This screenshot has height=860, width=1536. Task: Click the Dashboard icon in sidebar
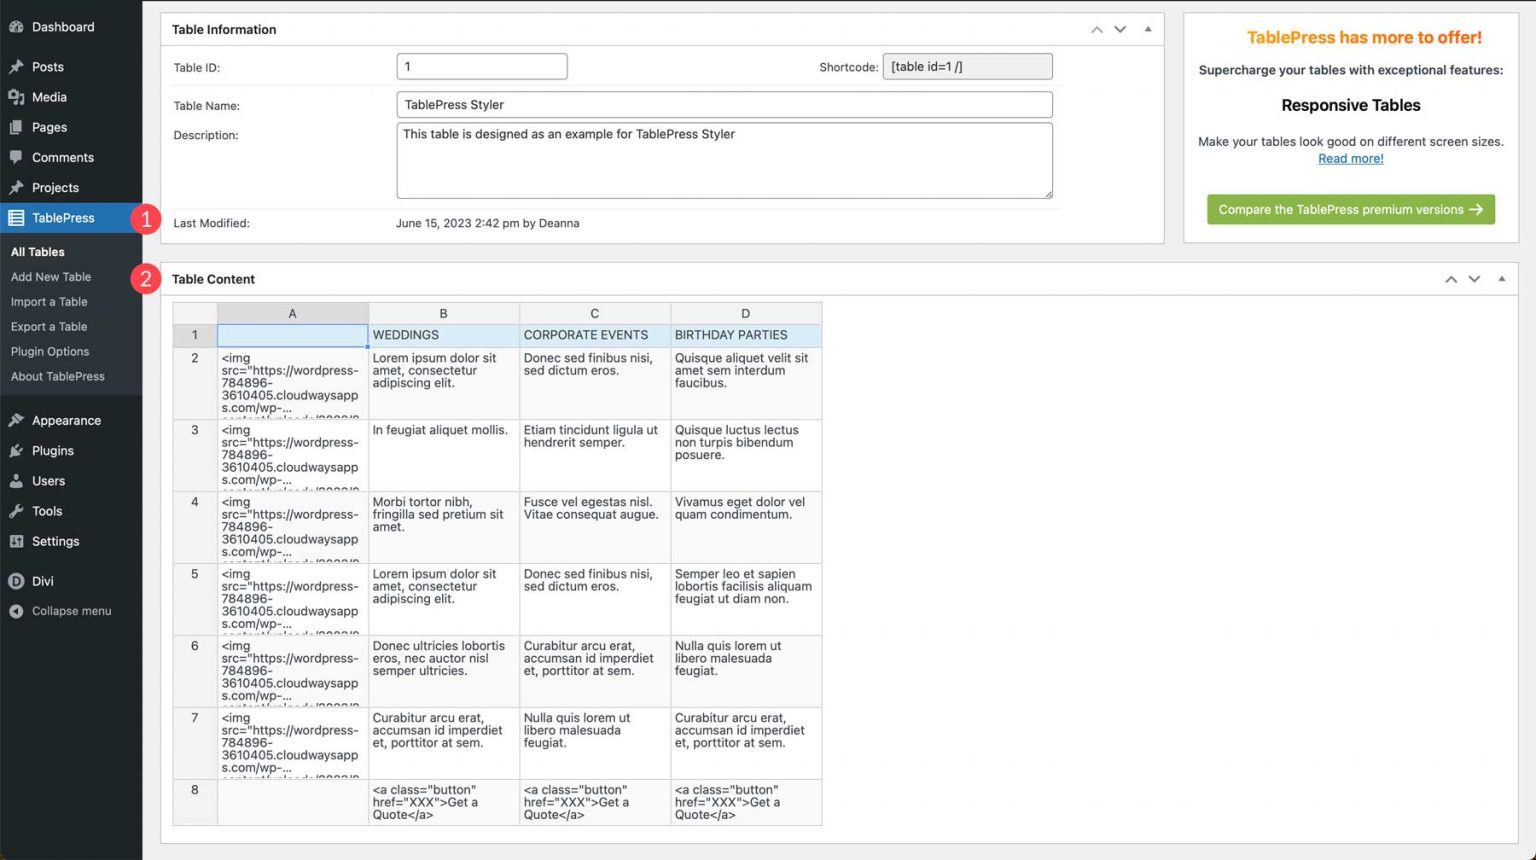(x=16, y=27)
